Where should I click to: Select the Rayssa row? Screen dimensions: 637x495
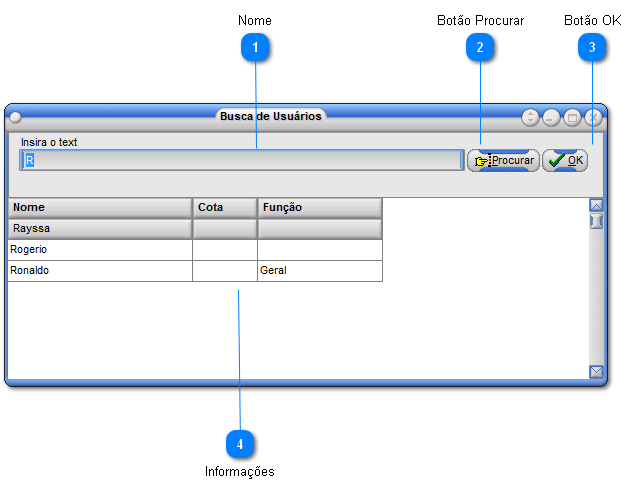(195, 229)
